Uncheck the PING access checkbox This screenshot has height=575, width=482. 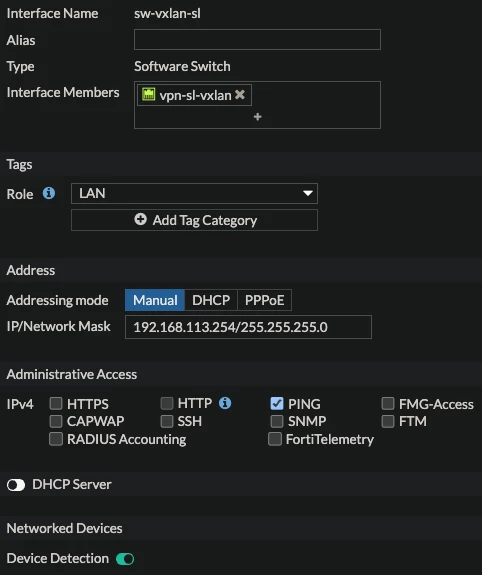point(277,403)
